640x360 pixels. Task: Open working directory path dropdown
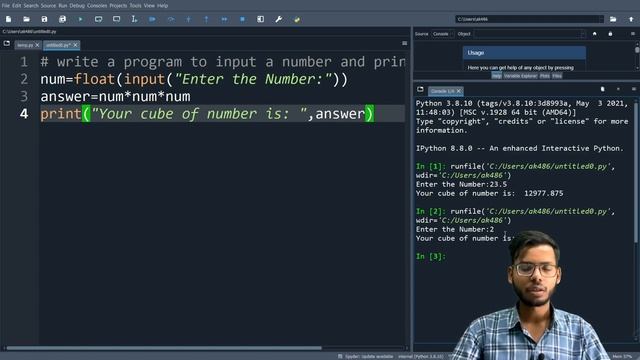pyautogui.click(x=600, y=19)
